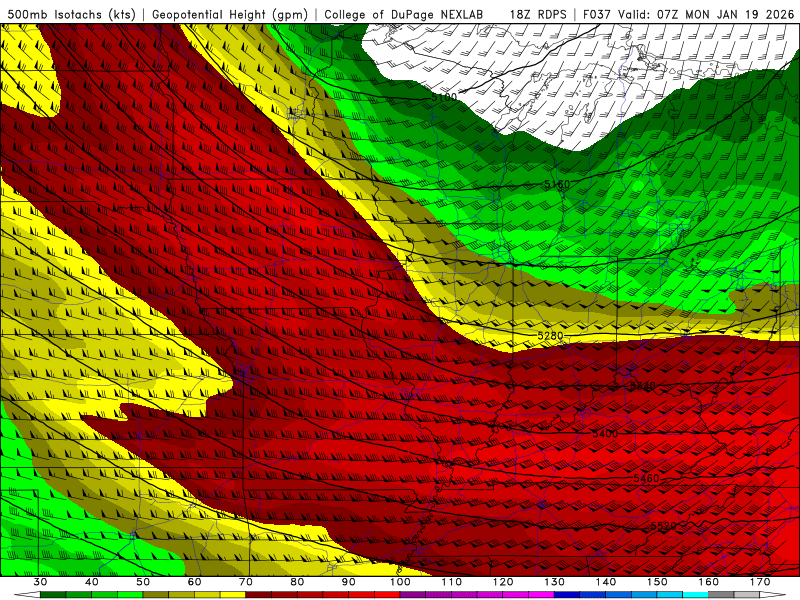Click the 80 value on the color scale

297,582
